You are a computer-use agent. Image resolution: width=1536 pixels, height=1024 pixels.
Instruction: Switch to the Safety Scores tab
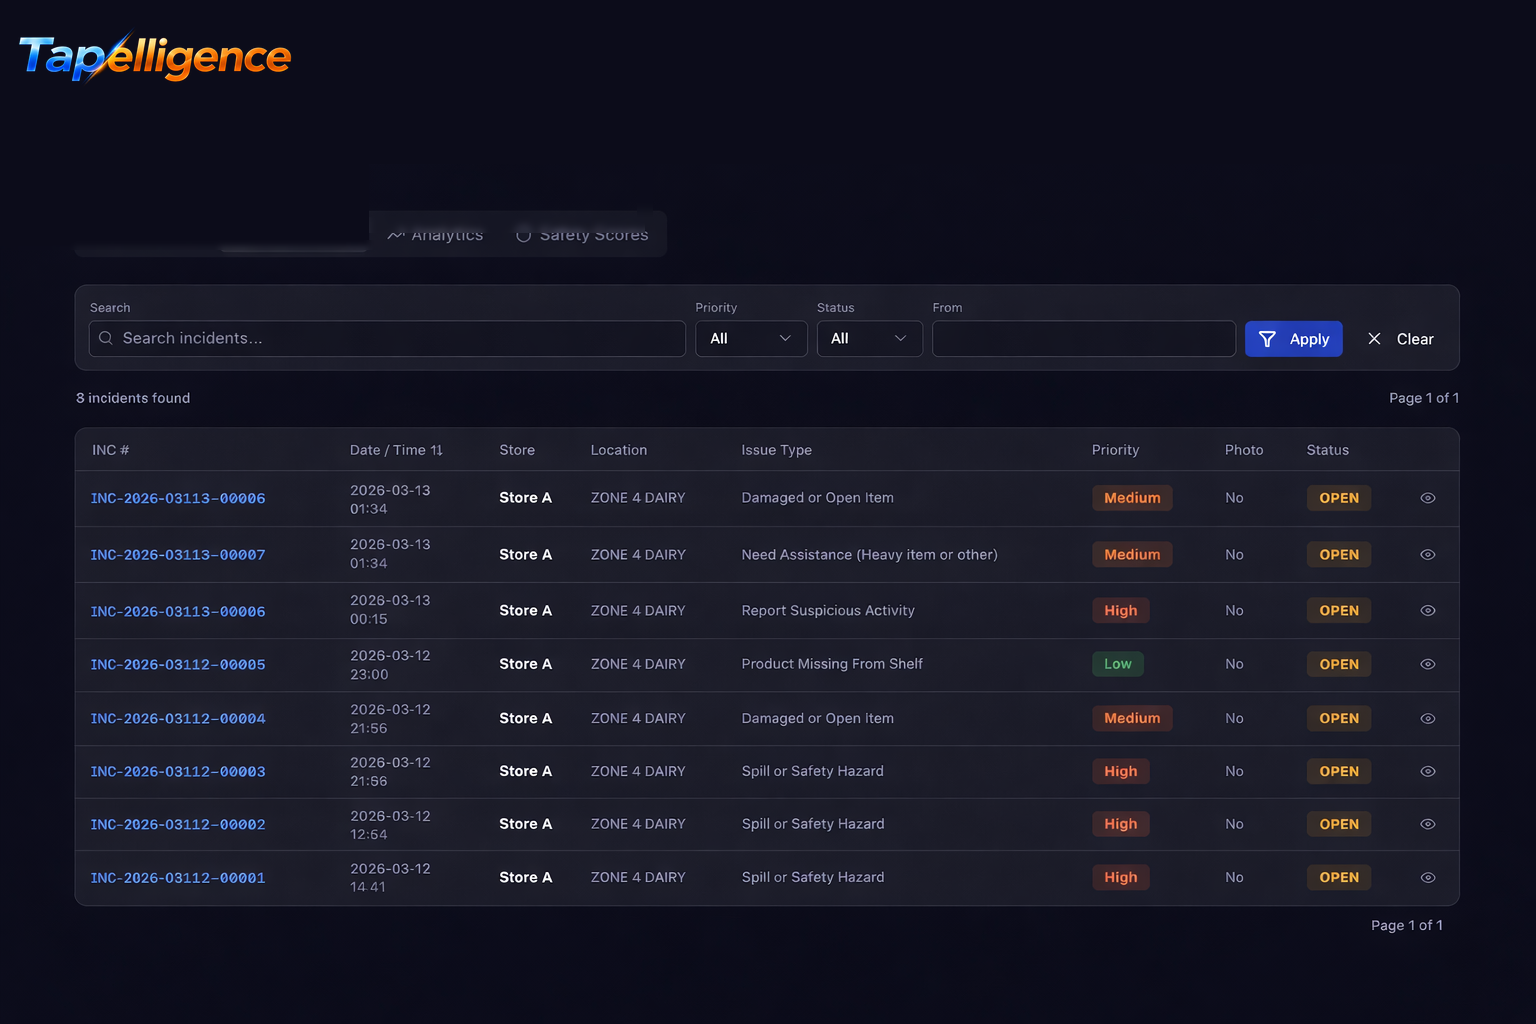click(582, 235)
